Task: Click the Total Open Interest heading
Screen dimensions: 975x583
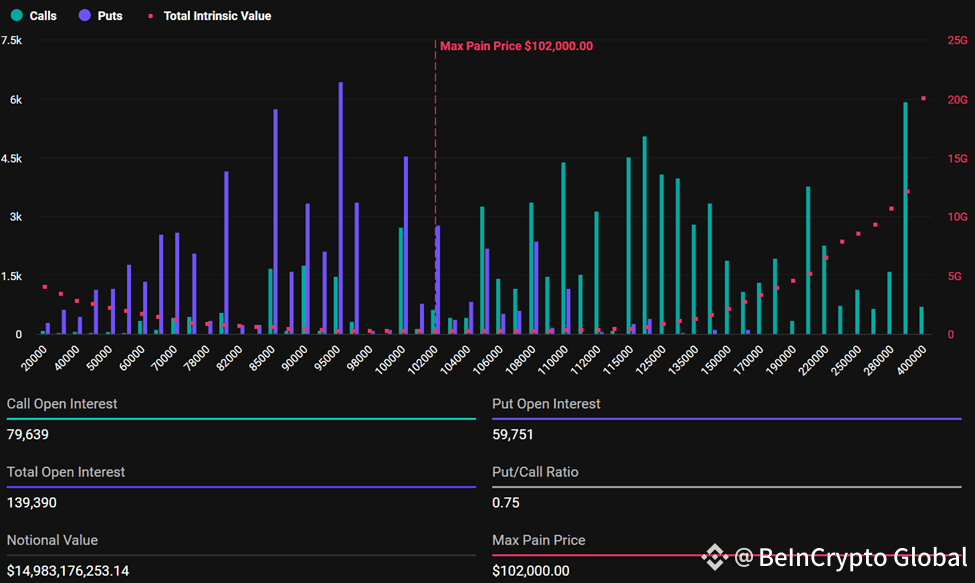Action: pos(66,472)
